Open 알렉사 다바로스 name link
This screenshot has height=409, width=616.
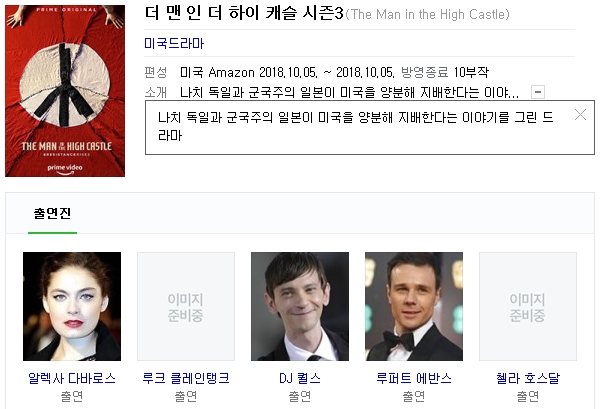(72, 378)
